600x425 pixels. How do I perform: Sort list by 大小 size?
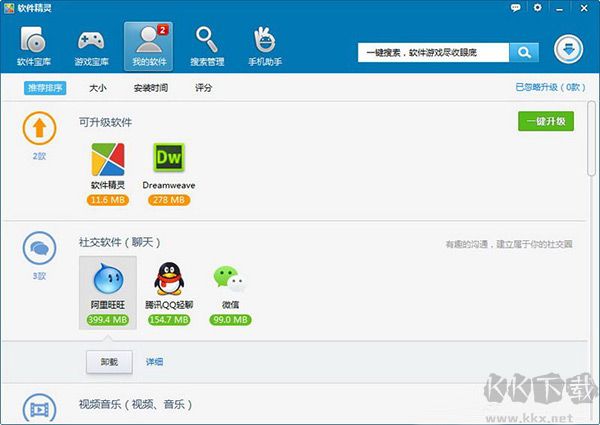pos(98,88)
